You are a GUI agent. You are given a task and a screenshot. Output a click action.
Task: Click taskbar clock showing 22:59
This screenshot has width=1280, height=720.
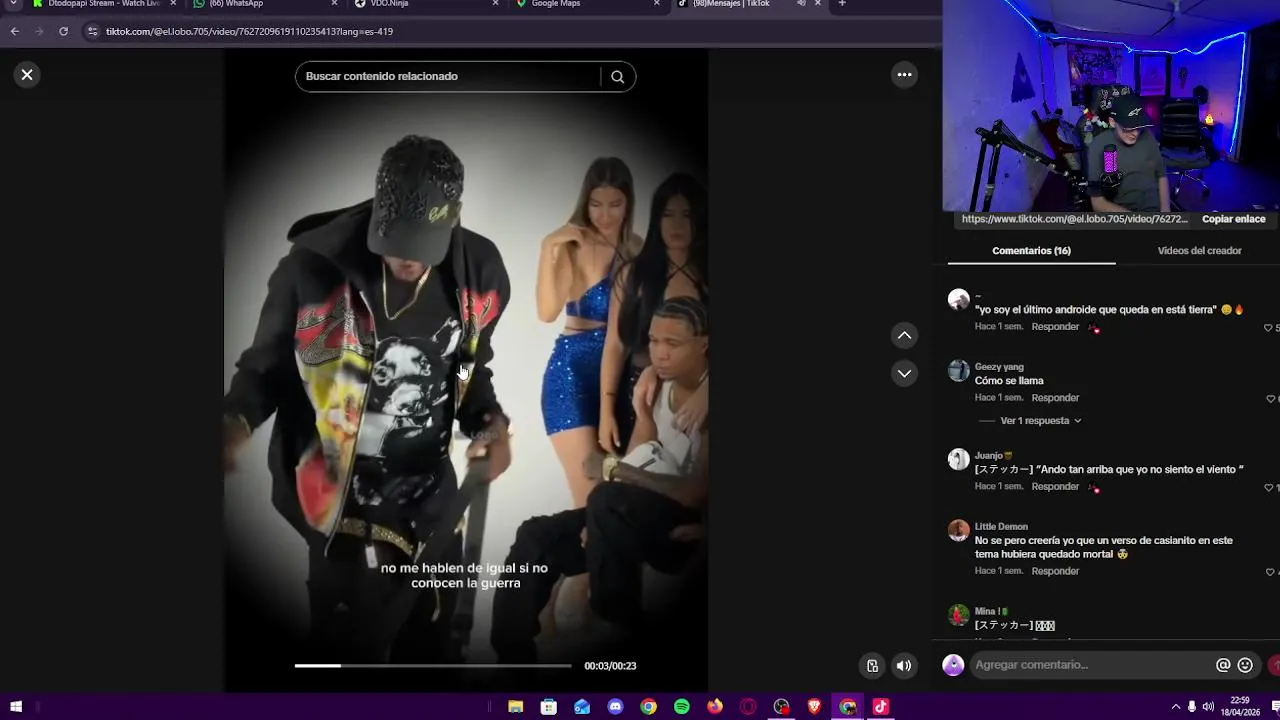click(x=1240, y=706)
